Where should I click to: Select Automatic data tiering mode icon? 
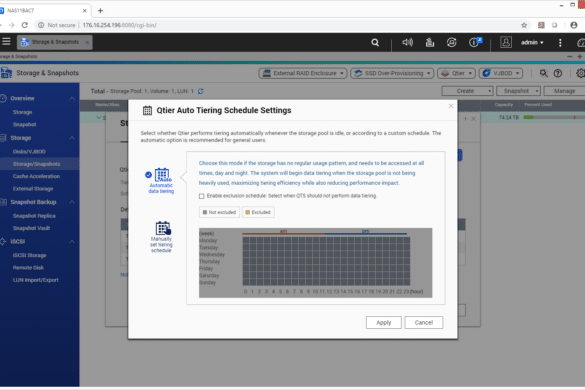[x=162, y=175]
